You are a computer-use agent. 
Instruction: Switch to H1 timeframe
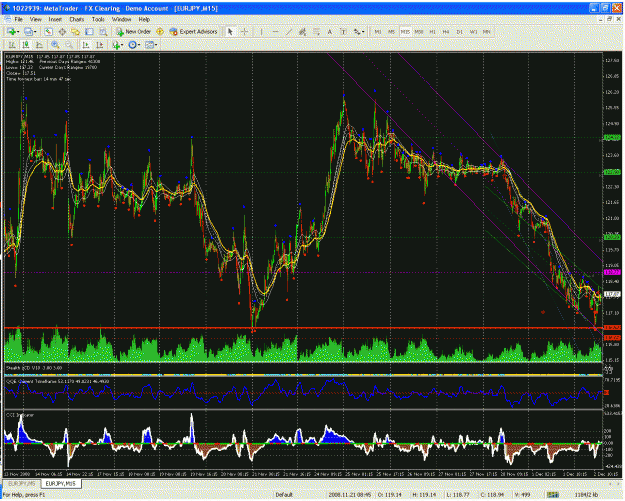pos(432,32)
